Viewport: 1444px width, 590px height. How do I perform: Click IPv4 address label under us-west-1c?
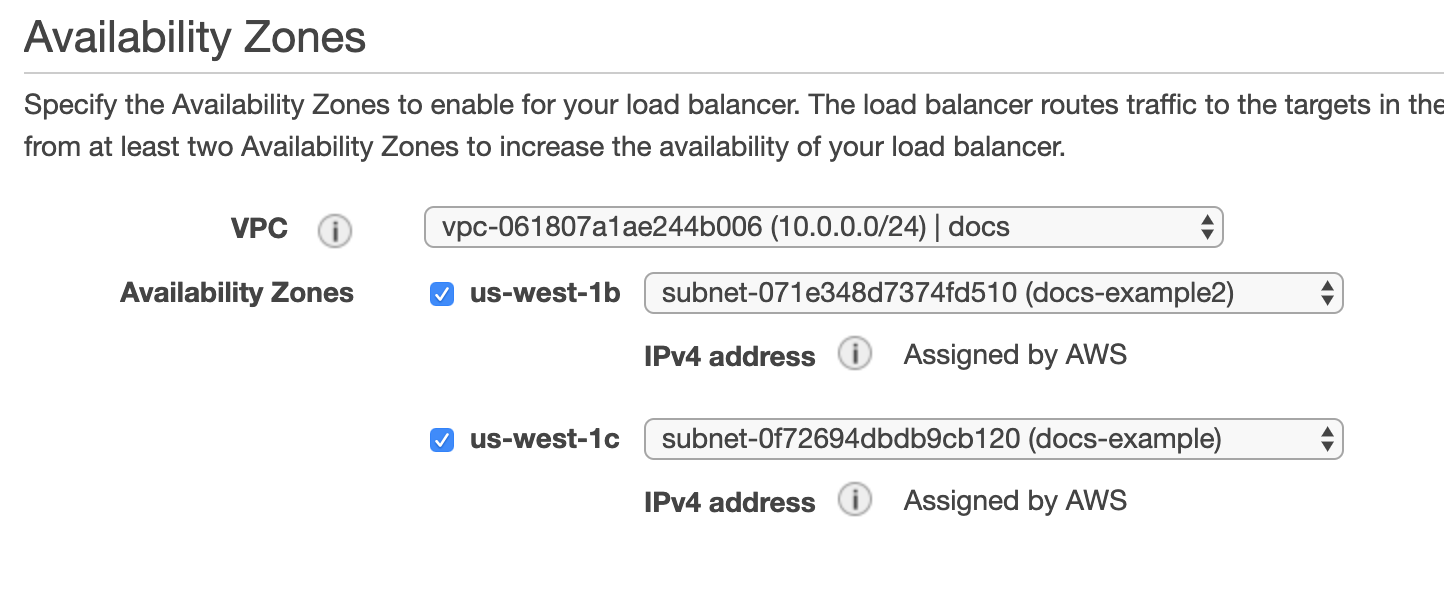(x=729, y=502)
